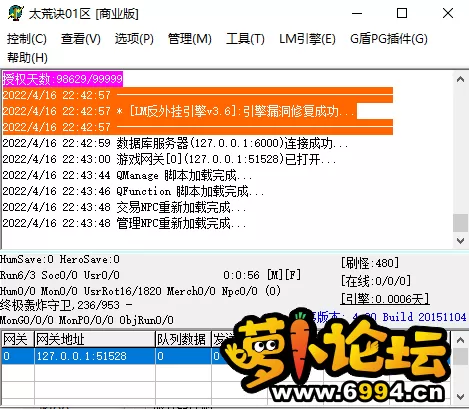Click the MonG0/0/0 MonP0/0/0 status line
Viewport: 469px width, 409px height.
87,320
